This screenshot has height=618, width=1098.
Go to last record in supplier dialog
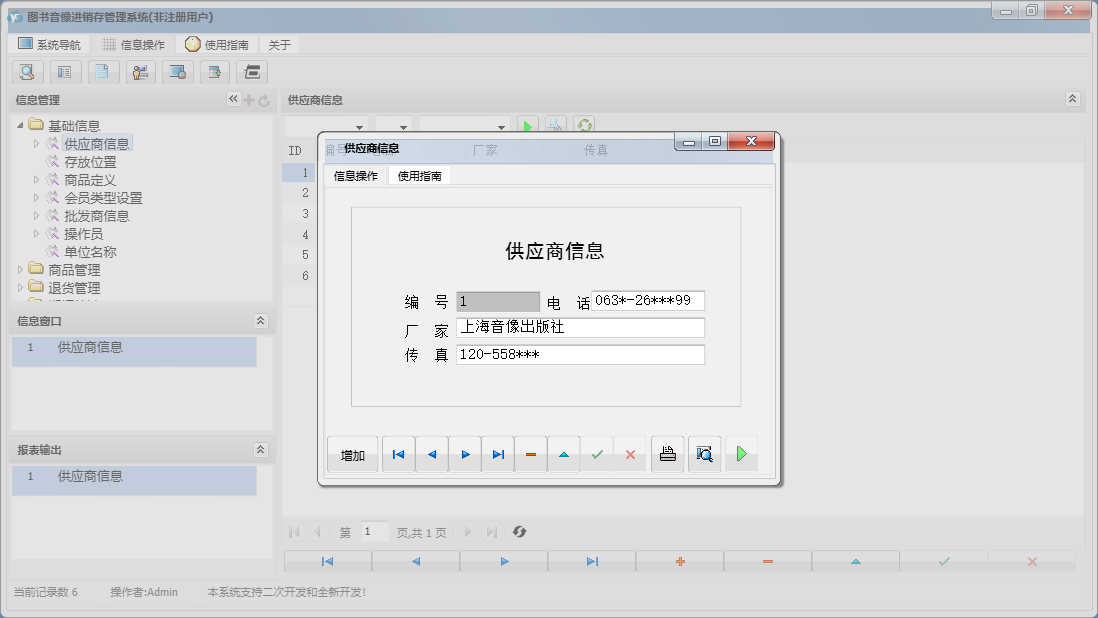click(x=498, y=454)
